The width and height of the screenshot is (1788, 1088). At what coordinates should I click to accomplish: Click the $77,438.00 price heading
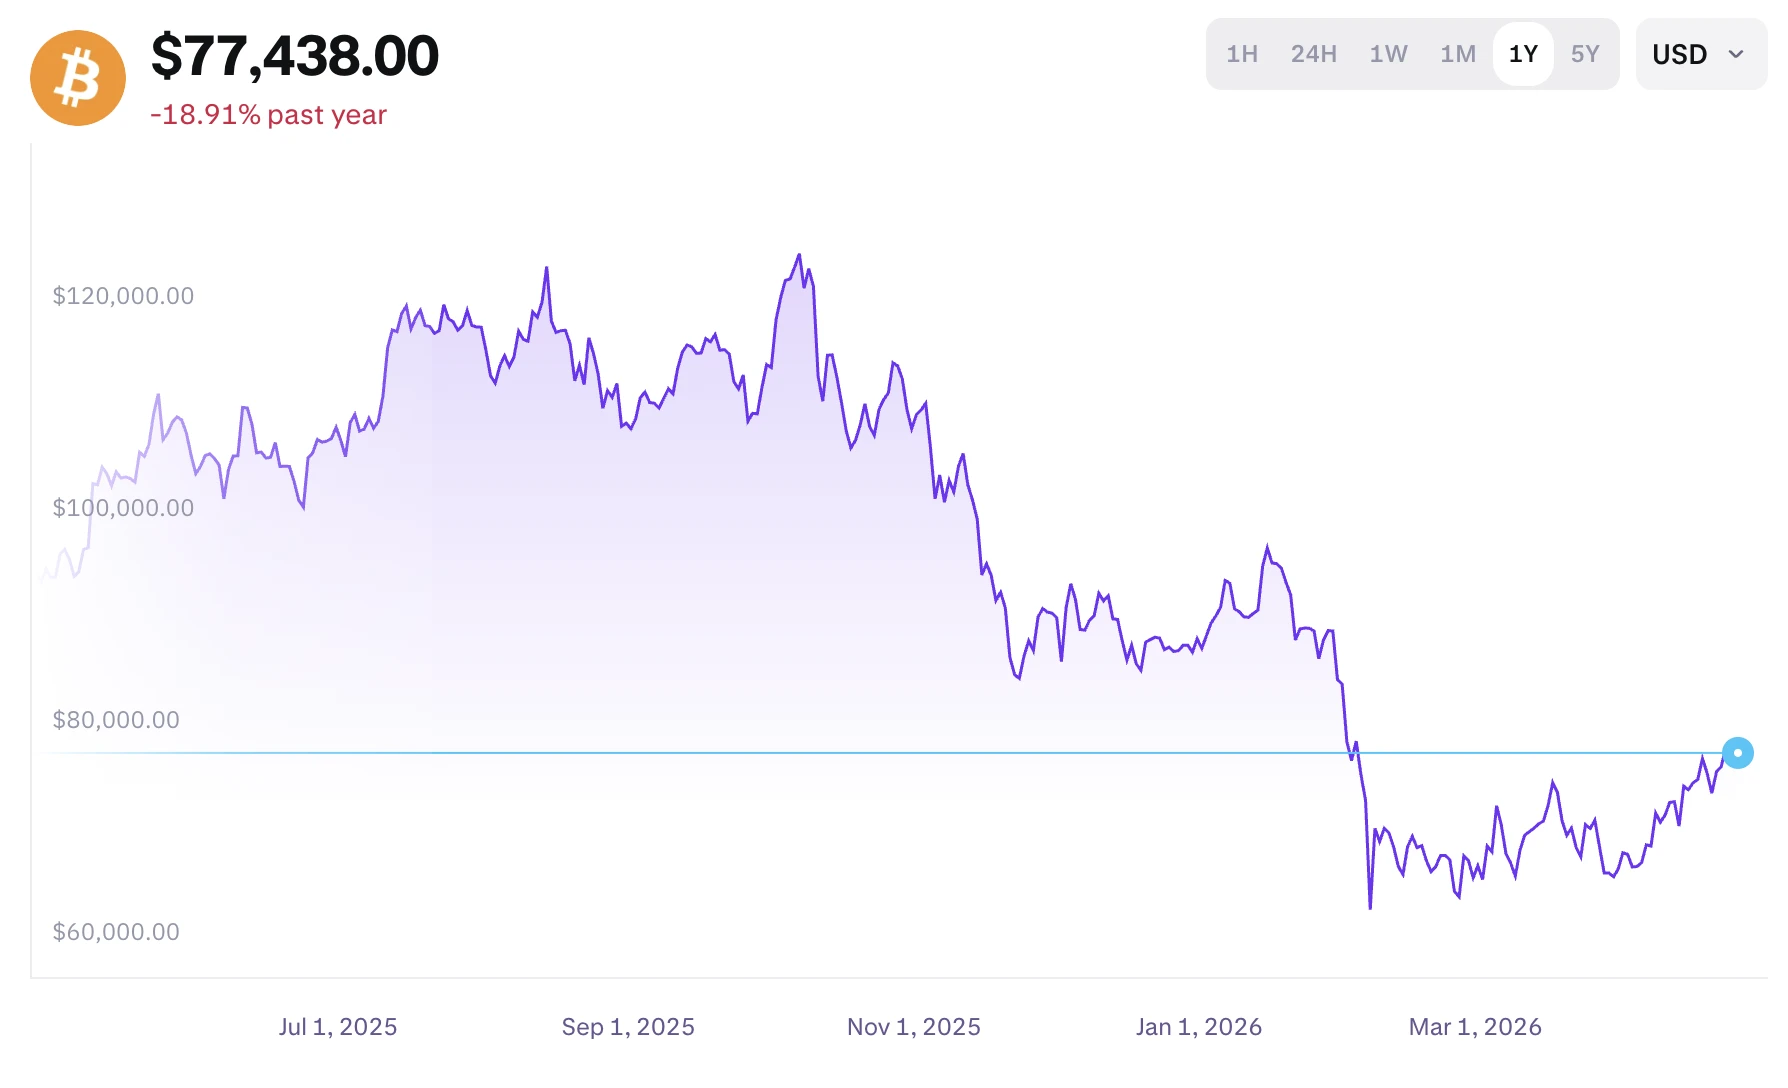tap(295, 56)
